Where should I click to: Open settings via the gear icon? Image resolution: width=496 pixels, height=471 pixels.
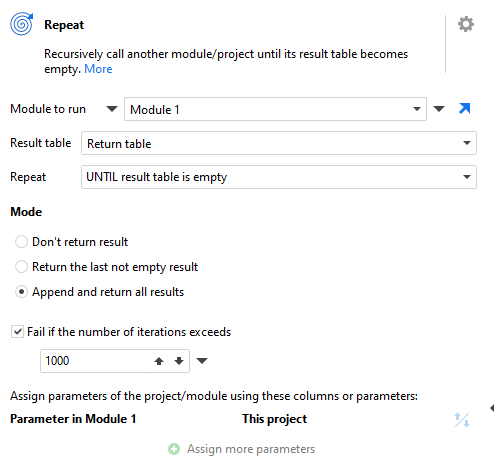pos(466,24)
